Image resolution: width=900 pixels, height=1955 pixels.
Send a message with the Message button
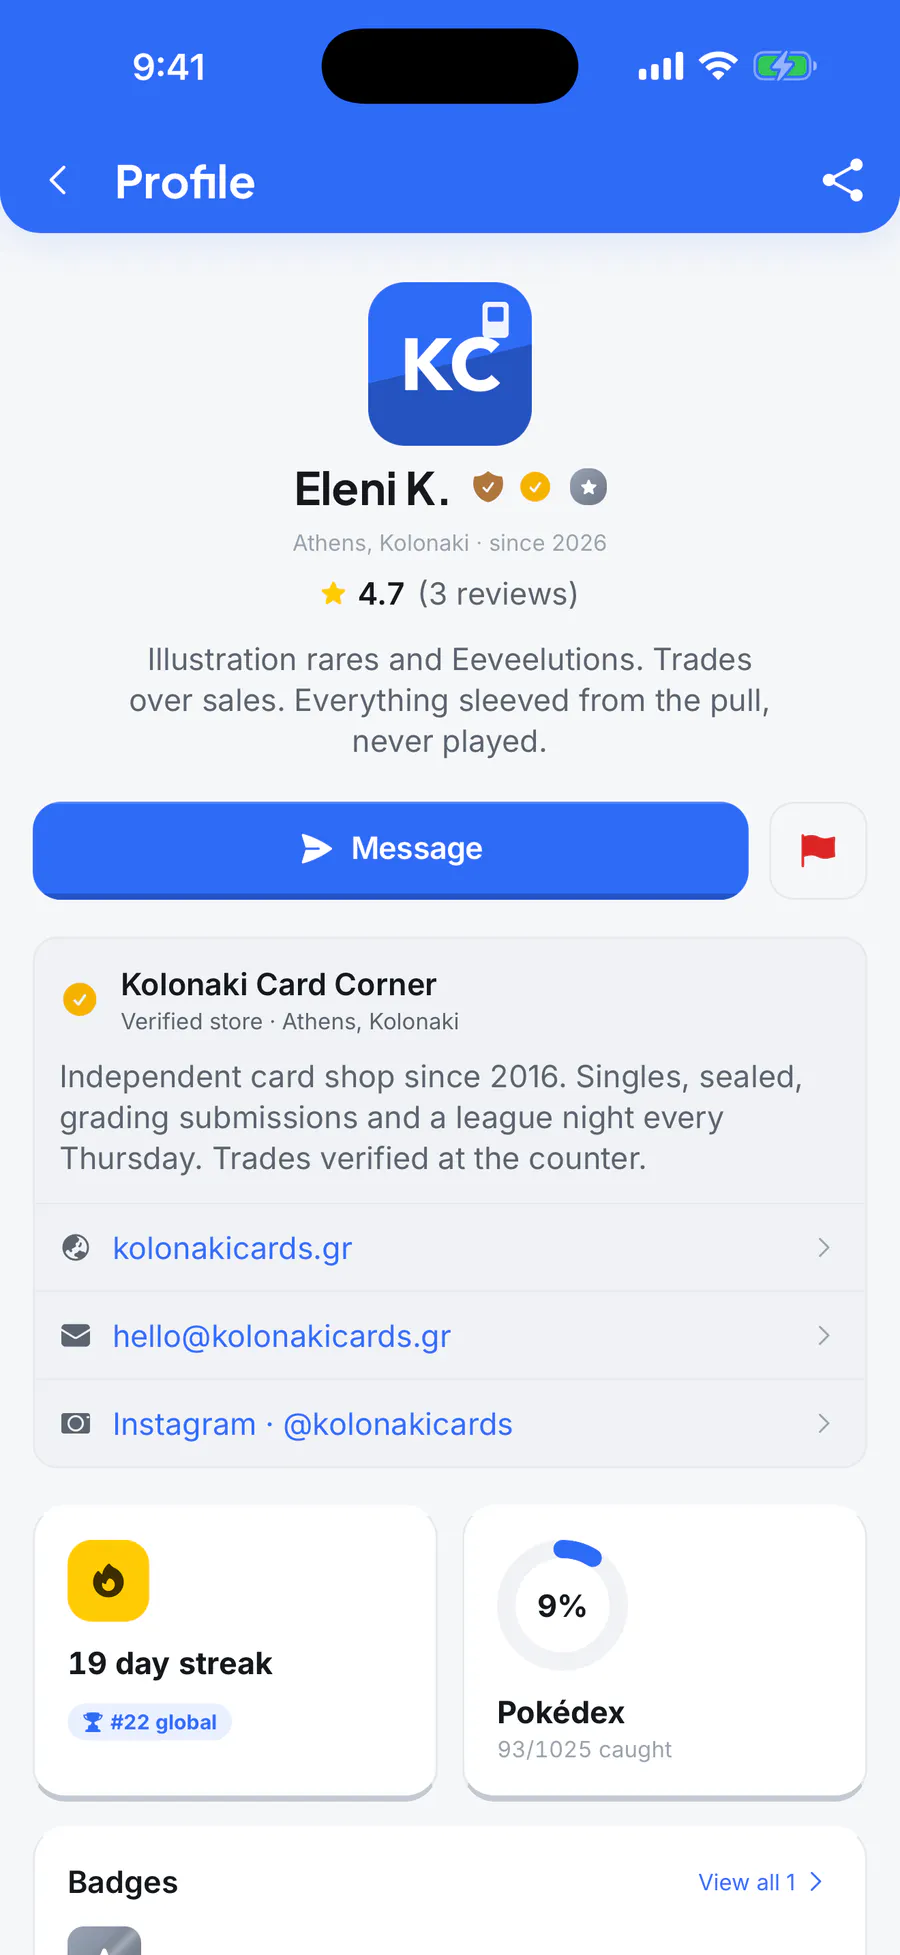(390, 849)
